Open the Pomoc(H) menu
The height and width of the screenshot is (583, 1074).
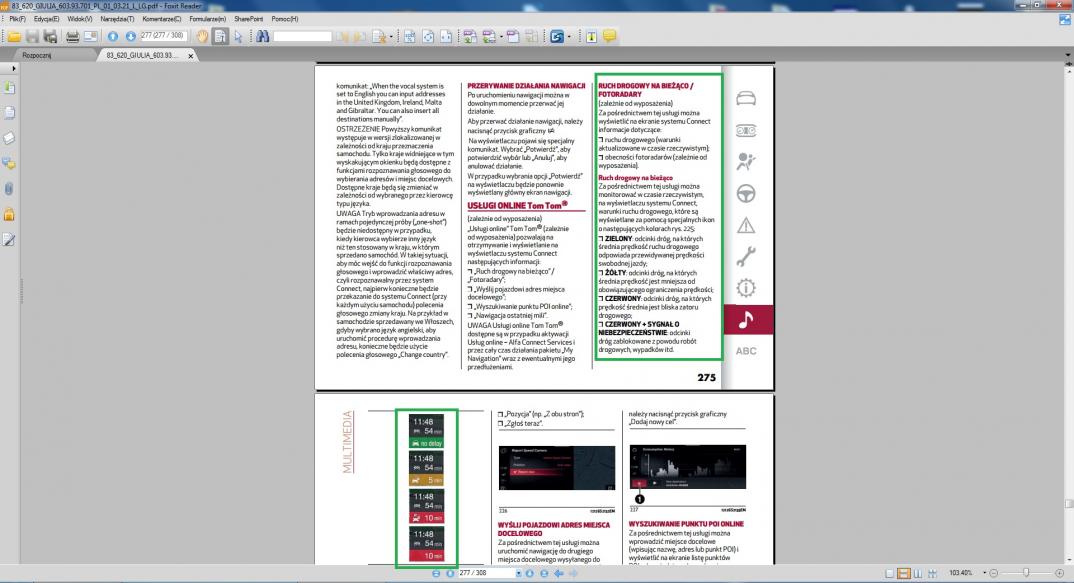click(x=284, y=19)
